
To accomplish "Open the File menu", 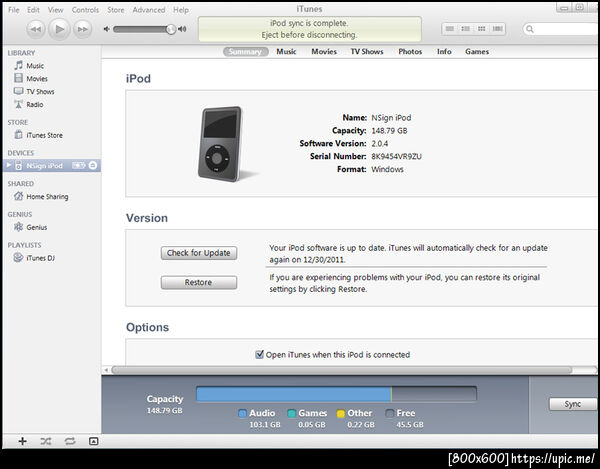I will pyautogui.click(x=14, y=10).
